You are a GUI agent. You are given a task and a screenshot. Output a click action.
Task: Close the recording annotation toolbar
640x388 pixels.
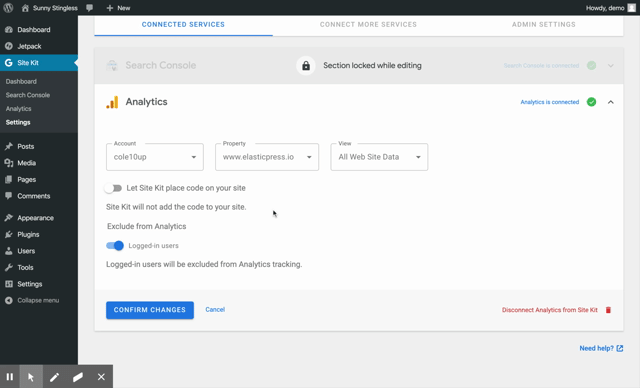(x=101, y=377)
